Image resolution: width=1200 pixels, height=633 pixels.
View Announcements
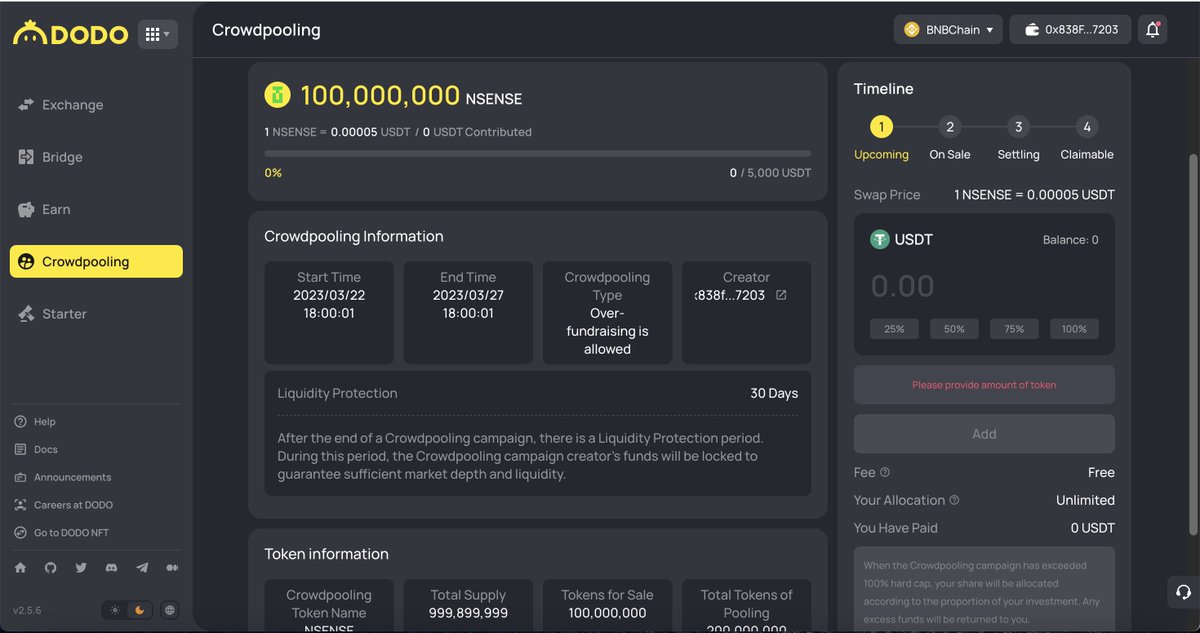tap(73, 478)
